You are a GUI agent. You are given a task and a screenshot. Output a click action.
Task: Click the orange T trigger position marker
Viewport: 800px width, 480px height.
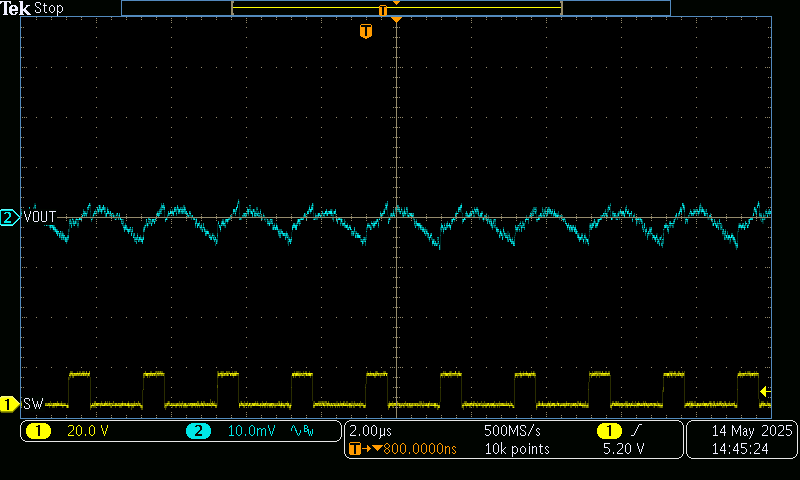coord(366,32)
